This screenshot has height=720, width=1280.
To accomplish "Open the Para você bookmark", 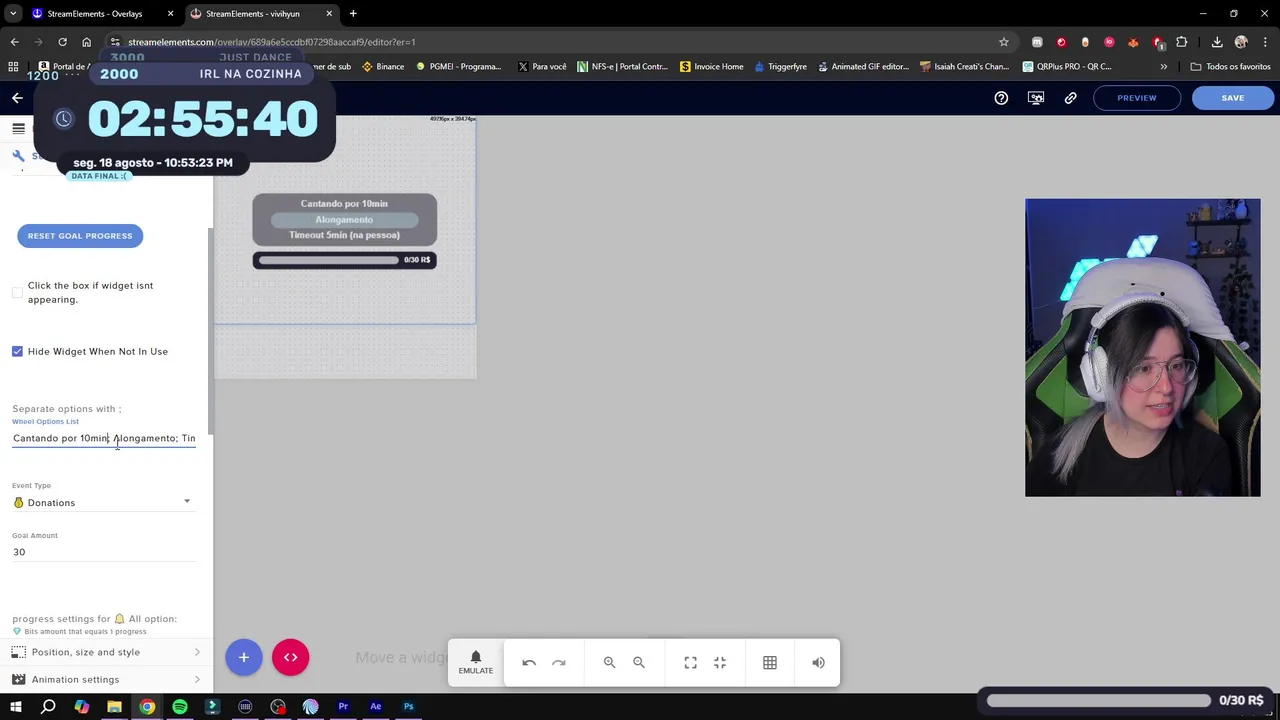I will coord(542,66).
